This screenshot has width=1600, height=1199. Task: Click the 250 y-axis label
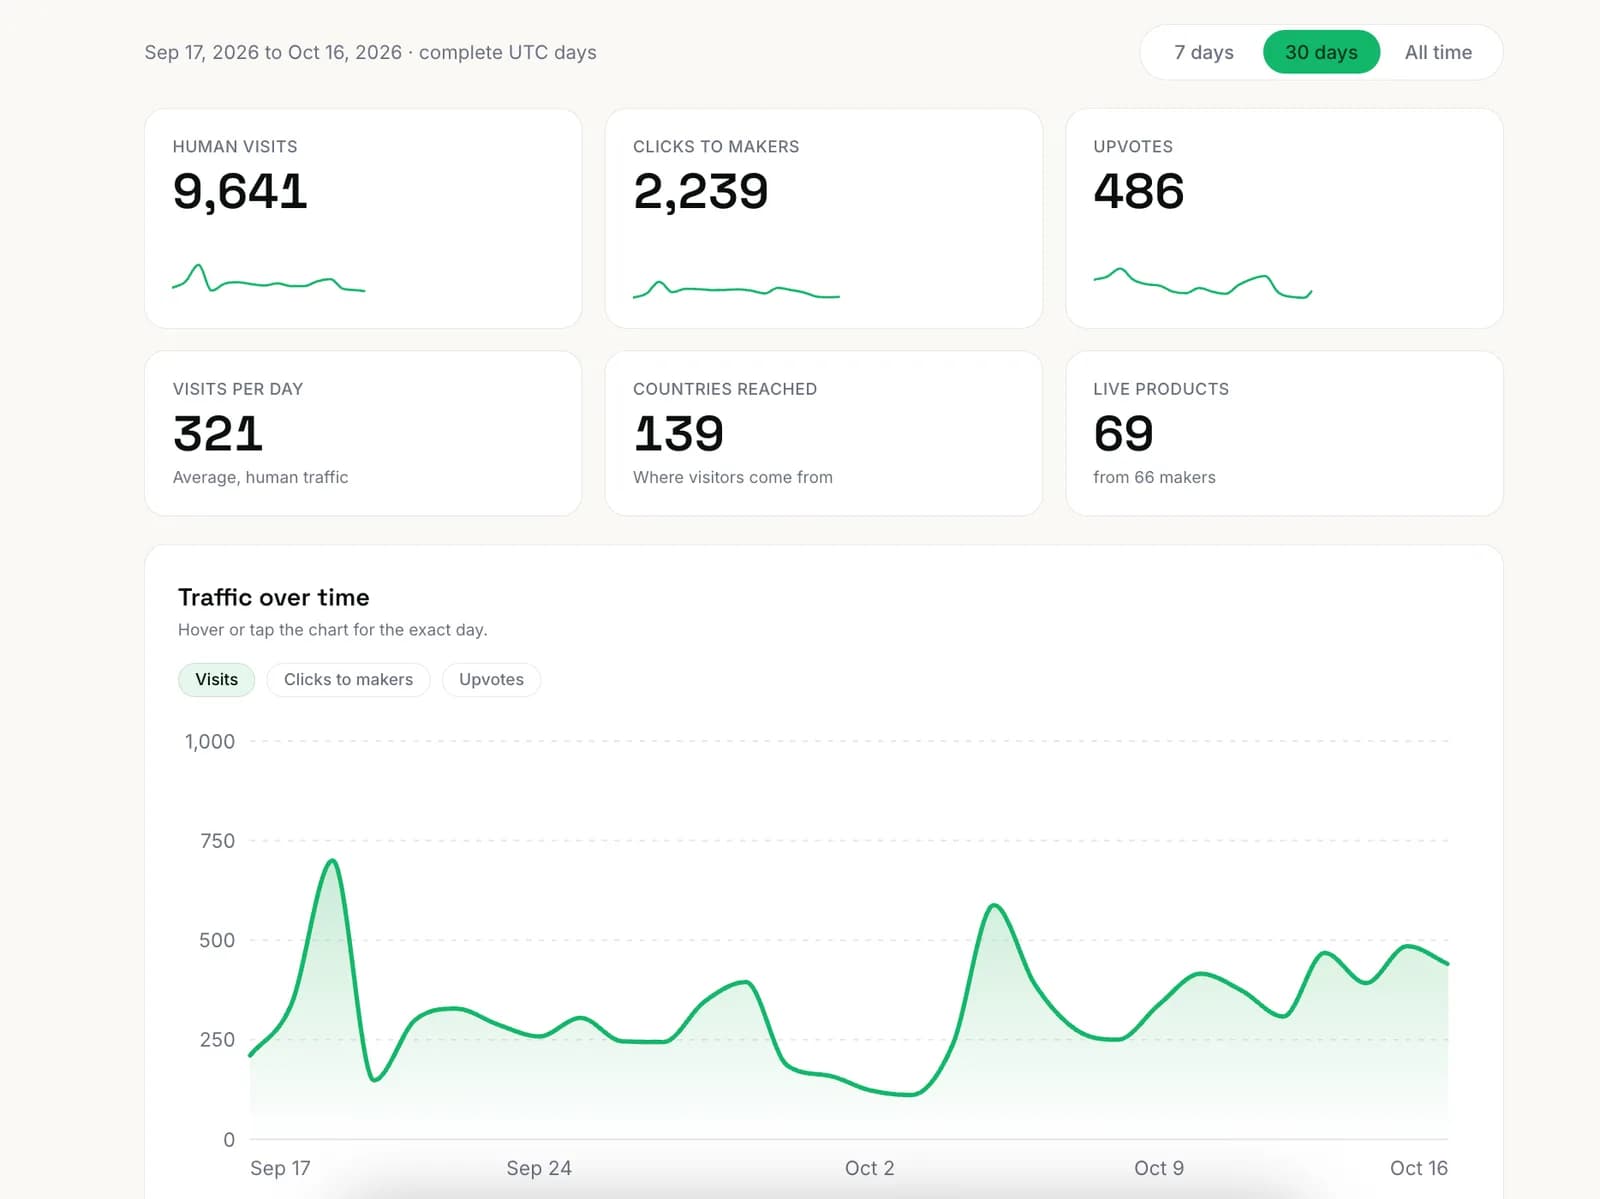coord(217,1040)
